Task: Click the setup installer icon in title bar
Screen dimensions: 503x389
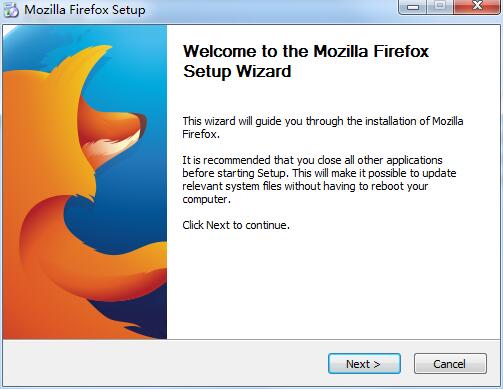Action: click(11, 10)
